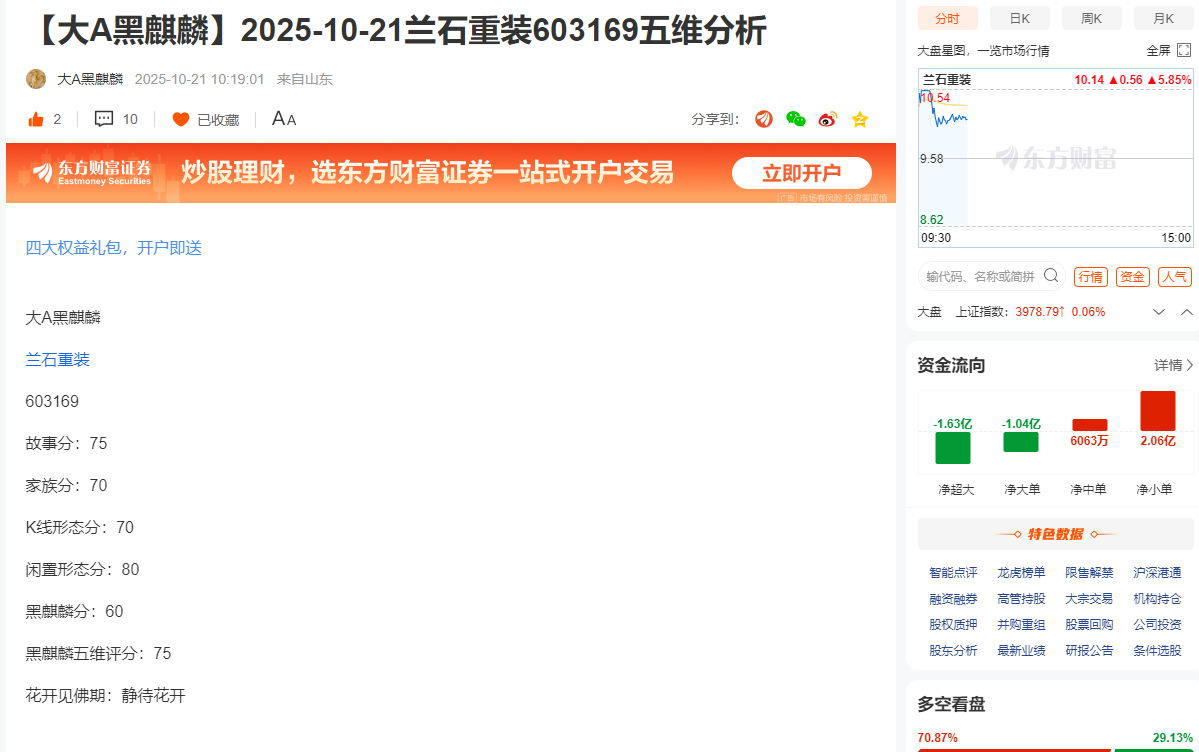Click author avatar of 大A黑麒麟
The height and width of the screenshot is (752, 1199).
click(x=36, y=79)
